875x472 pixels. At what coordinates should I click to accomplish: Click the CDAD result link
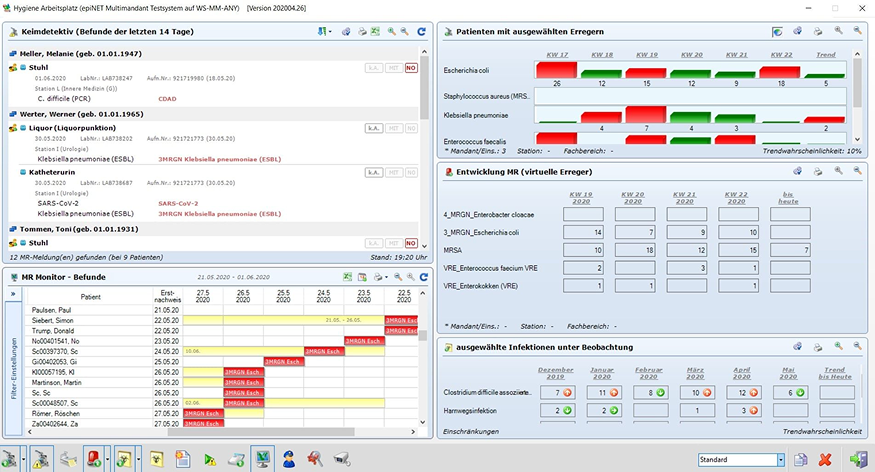167,98
